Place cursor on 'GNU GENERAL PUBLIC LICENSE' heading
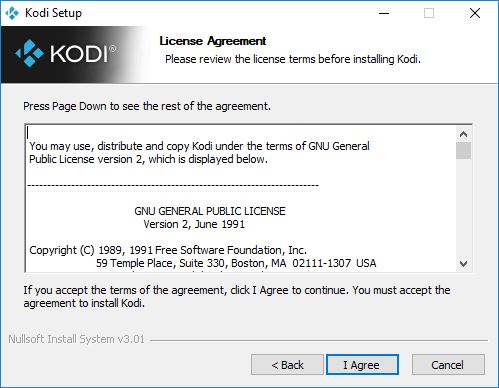The width and height of the screenshot is (499, 388). tap(210, 211)
